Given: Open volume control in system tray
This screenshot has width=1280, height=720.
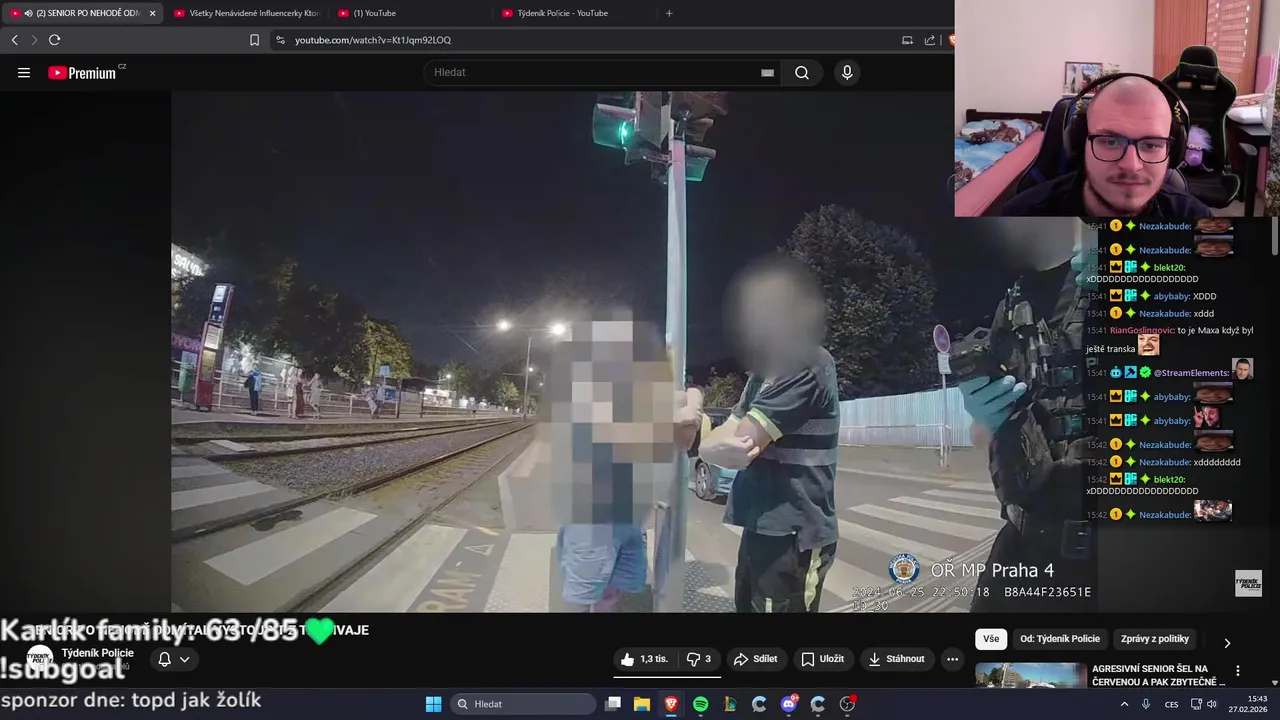Looking at the screenshot, I should click(x=1212, y=704).
